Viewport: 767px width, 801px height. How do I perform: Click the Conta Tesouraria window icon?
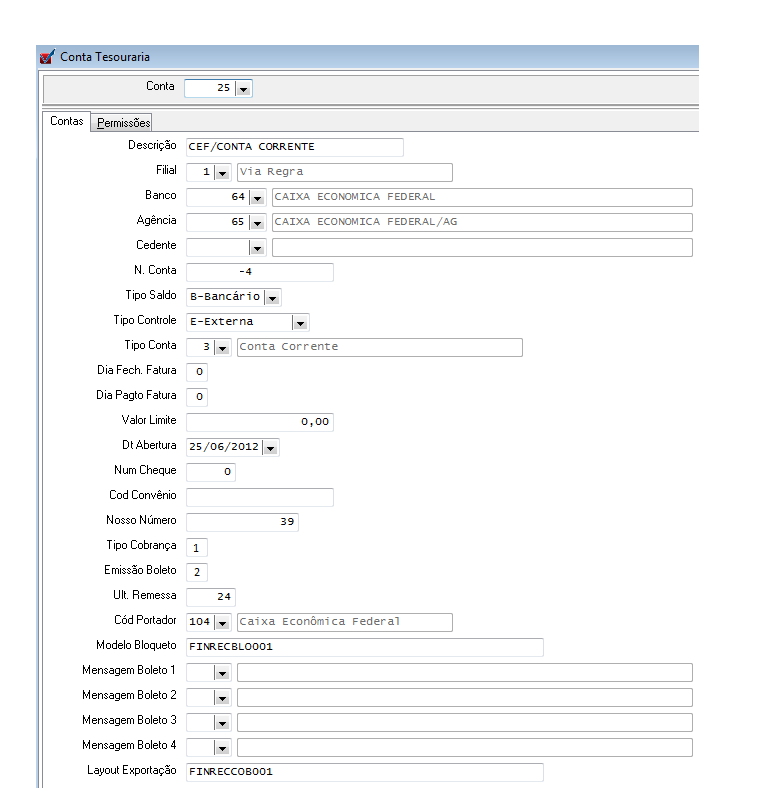pos(47,57)
